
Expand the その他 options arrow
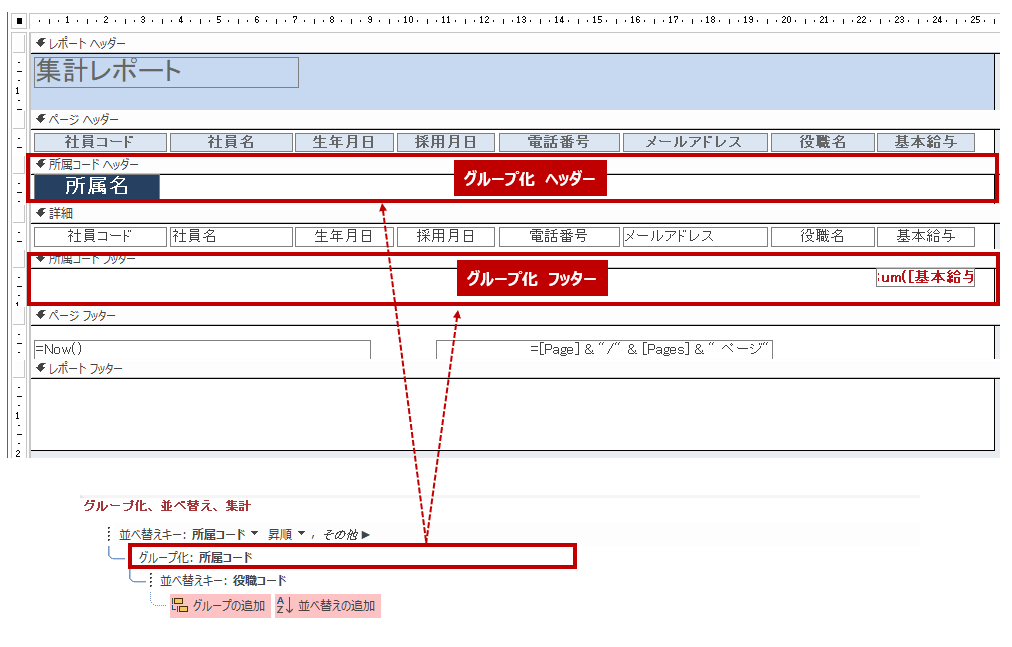pyautogui.click(x=366, y=535)
